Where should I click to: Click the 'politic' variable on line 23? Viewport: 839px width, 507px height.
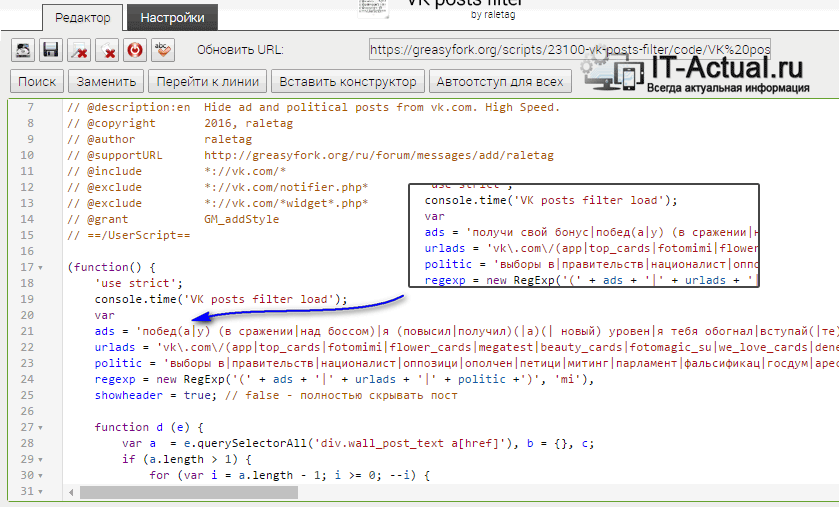tap(118, 363)
